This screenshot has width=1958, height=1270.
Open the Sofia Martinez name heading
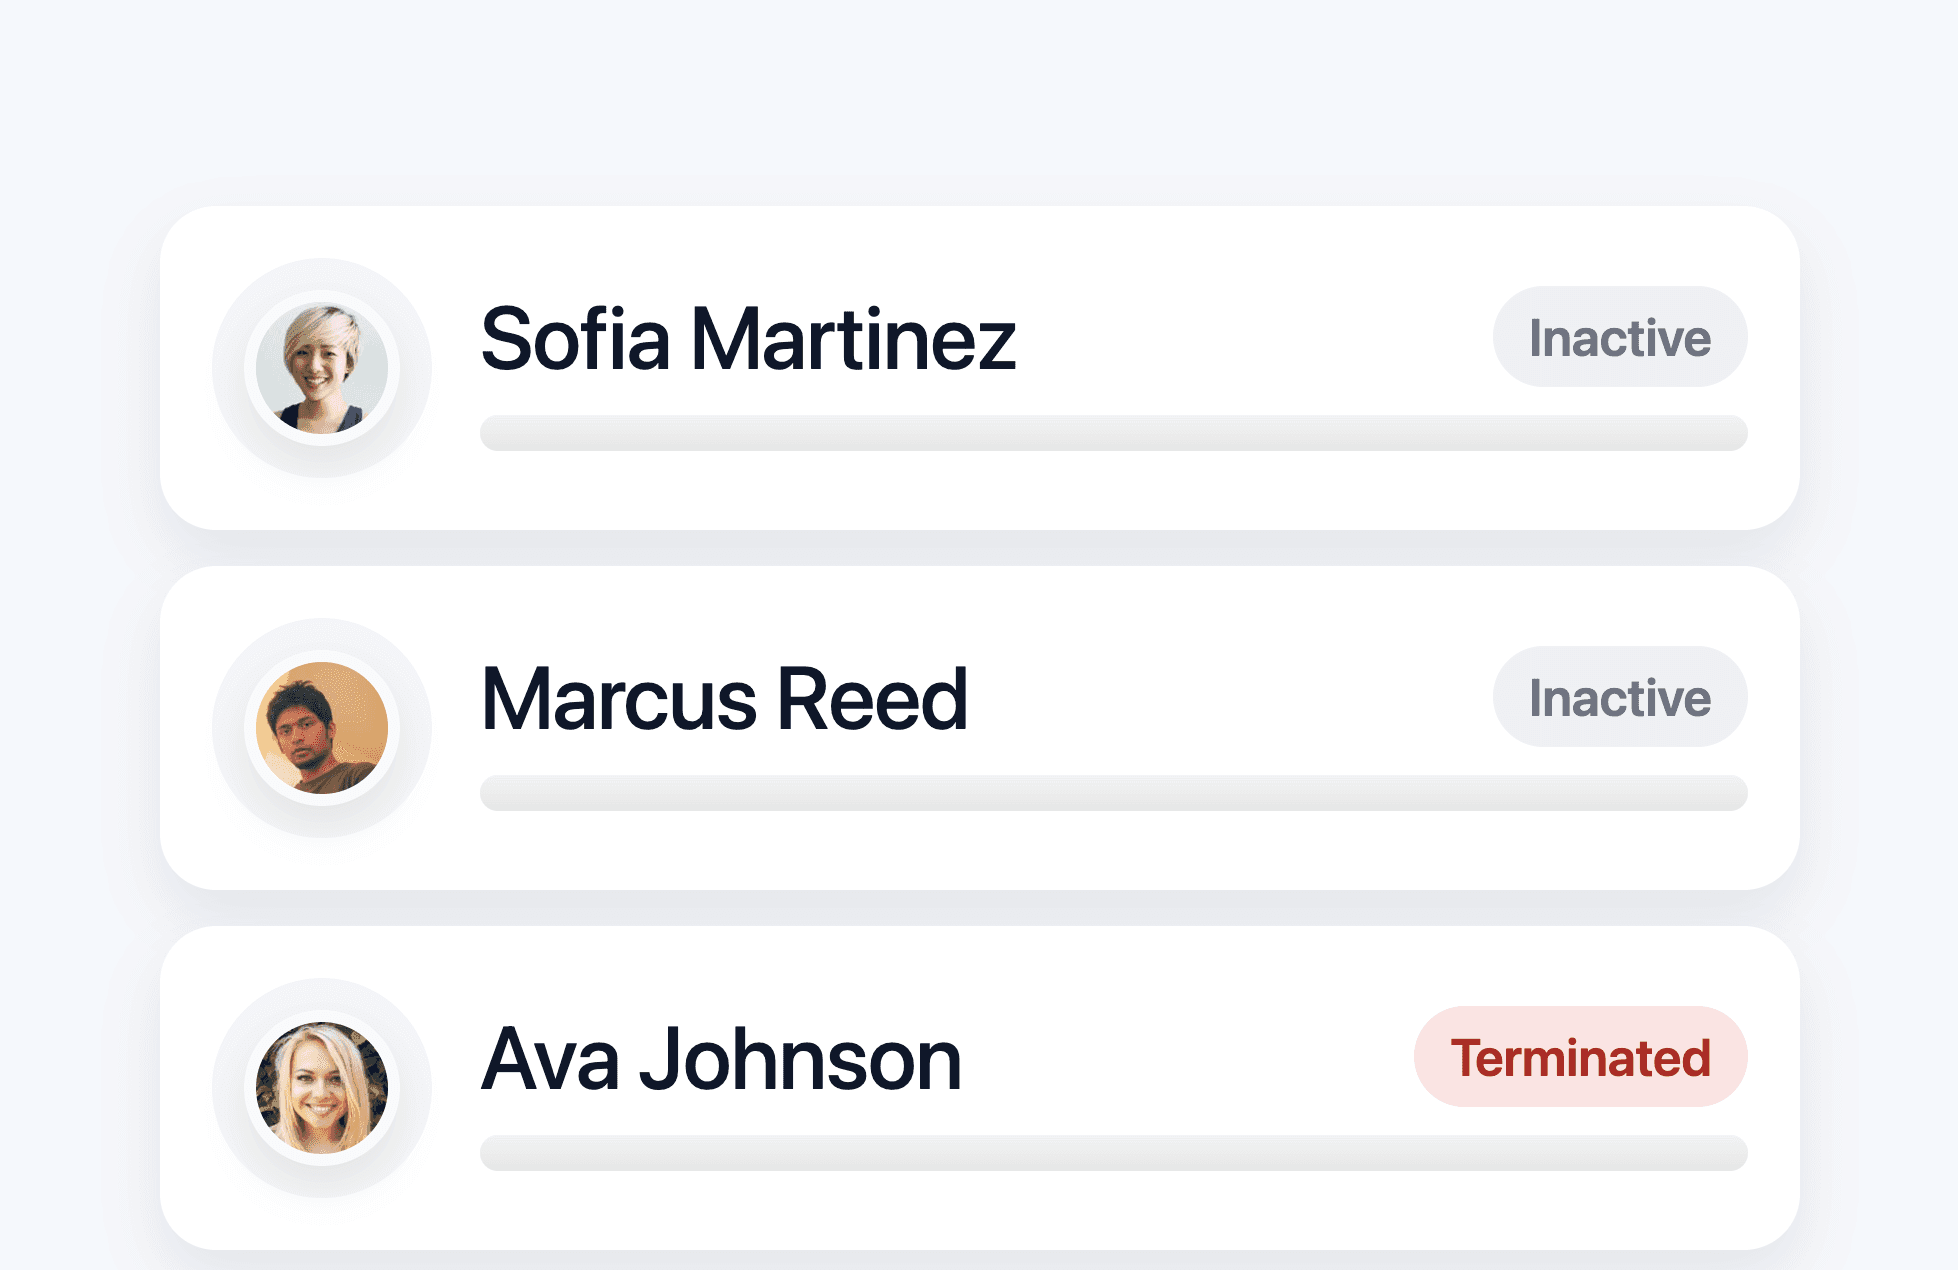coord(748,340)
